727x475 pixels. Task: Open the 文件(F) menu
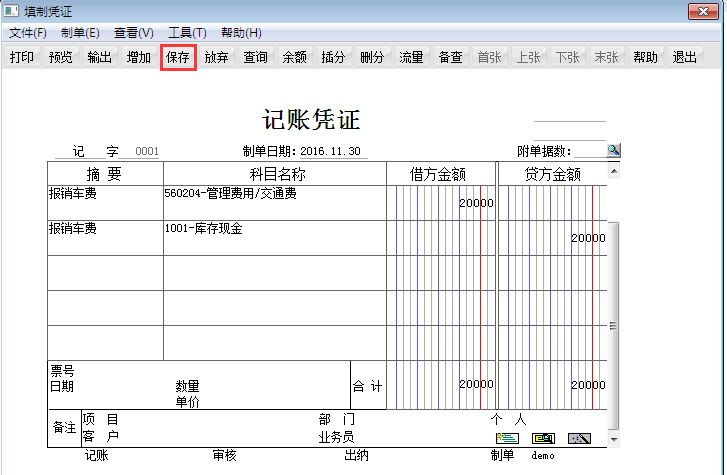pos(28,33)
